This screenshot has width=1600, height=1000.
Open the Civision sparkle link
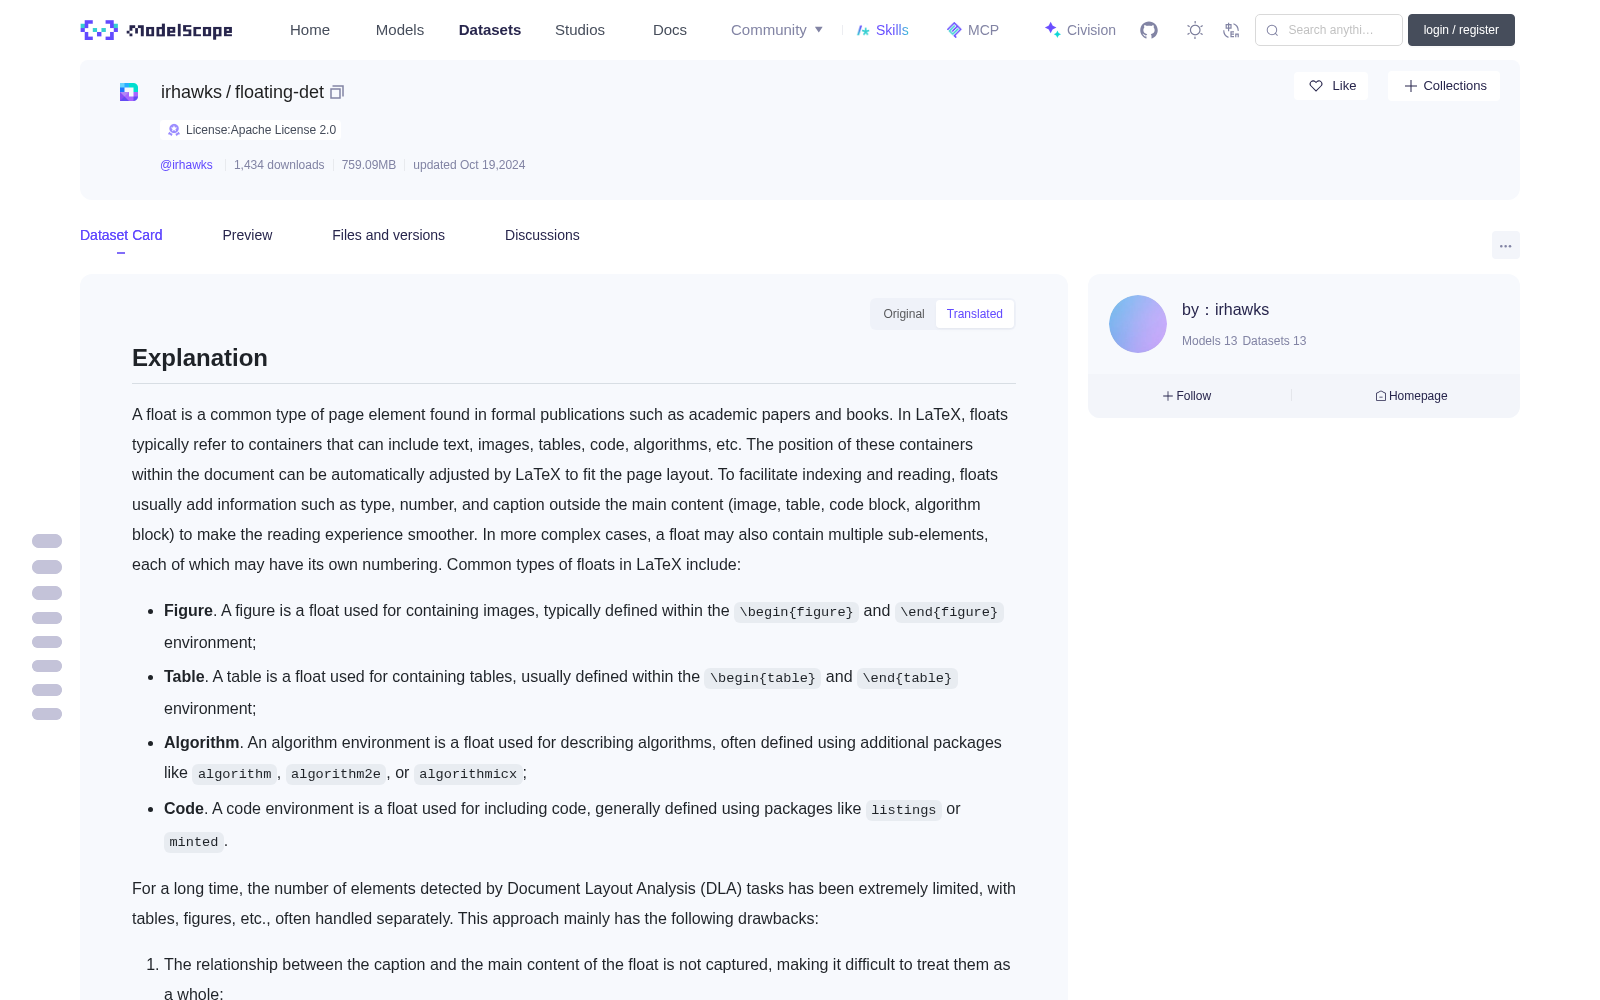1080,30
